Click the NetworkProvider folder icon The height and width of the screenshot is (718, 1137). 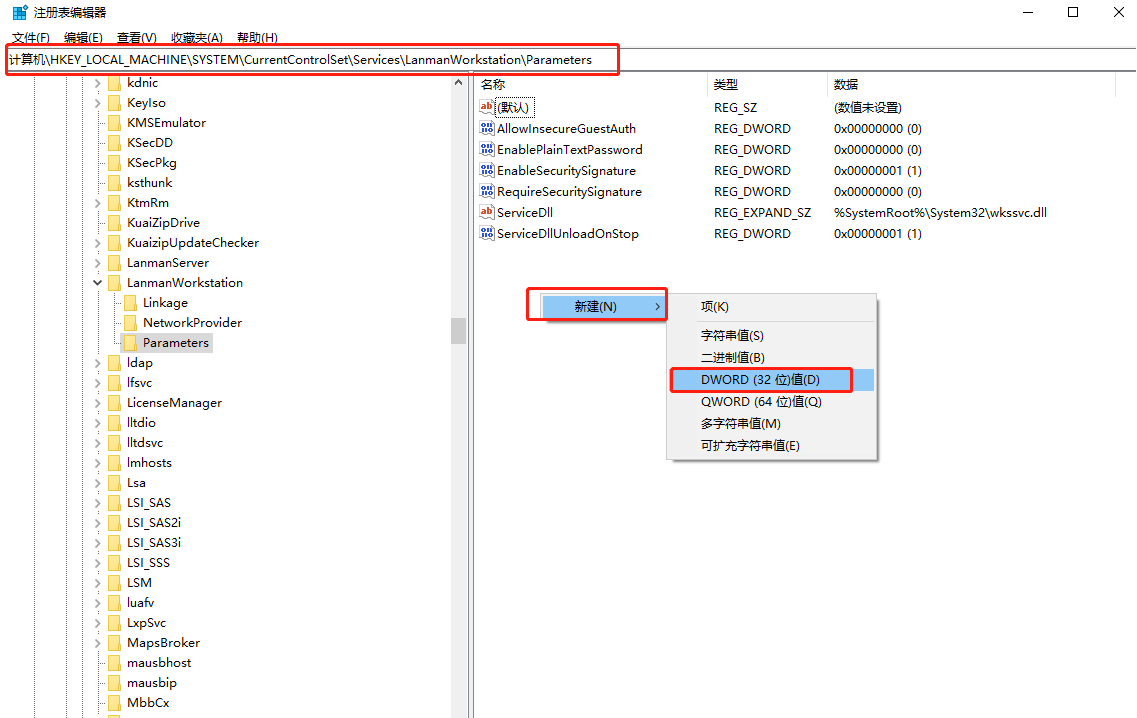(x=130, y=322)
